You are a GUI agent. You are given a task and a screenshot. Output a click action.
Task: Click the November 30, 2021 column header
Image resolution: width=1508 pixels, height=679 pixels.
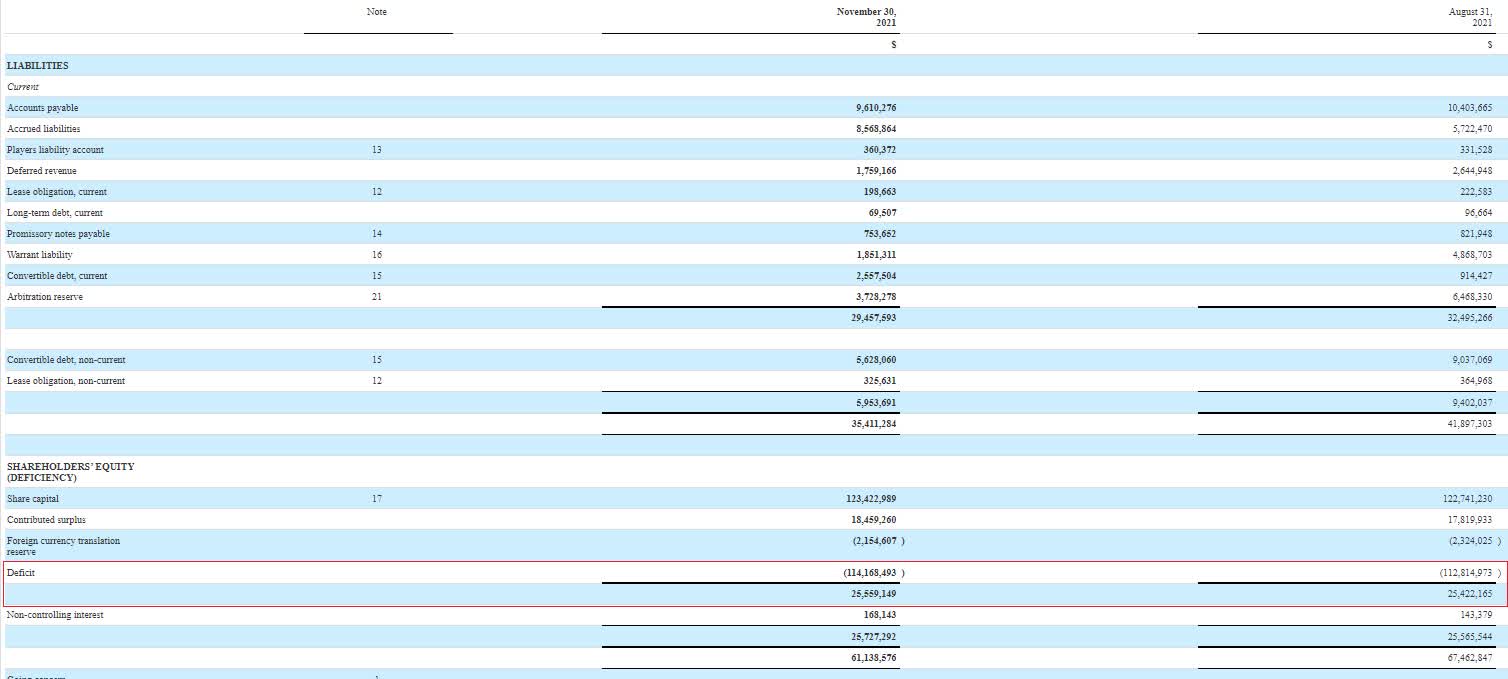868,17
